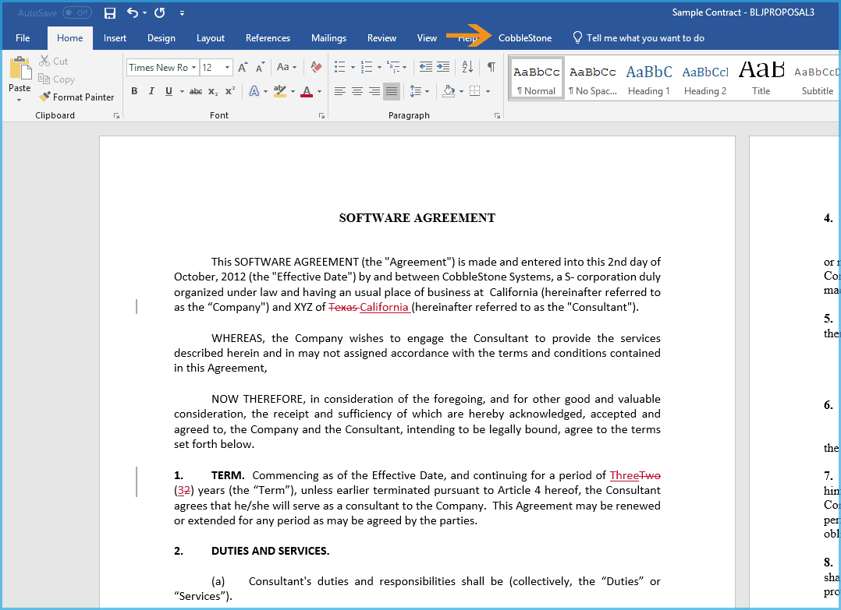This screenshot has width=841, height=610.
Task: Activate Format Painter
Action: click(77, 97)
